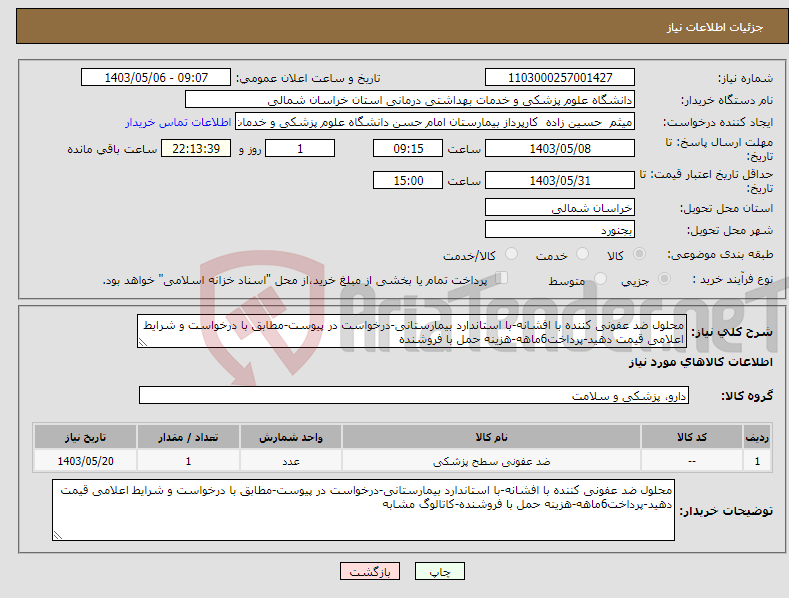Click the announcement date field 1403/05/06 - 09:07
Viewport: 789px width, 598px height.
point(155,78)
